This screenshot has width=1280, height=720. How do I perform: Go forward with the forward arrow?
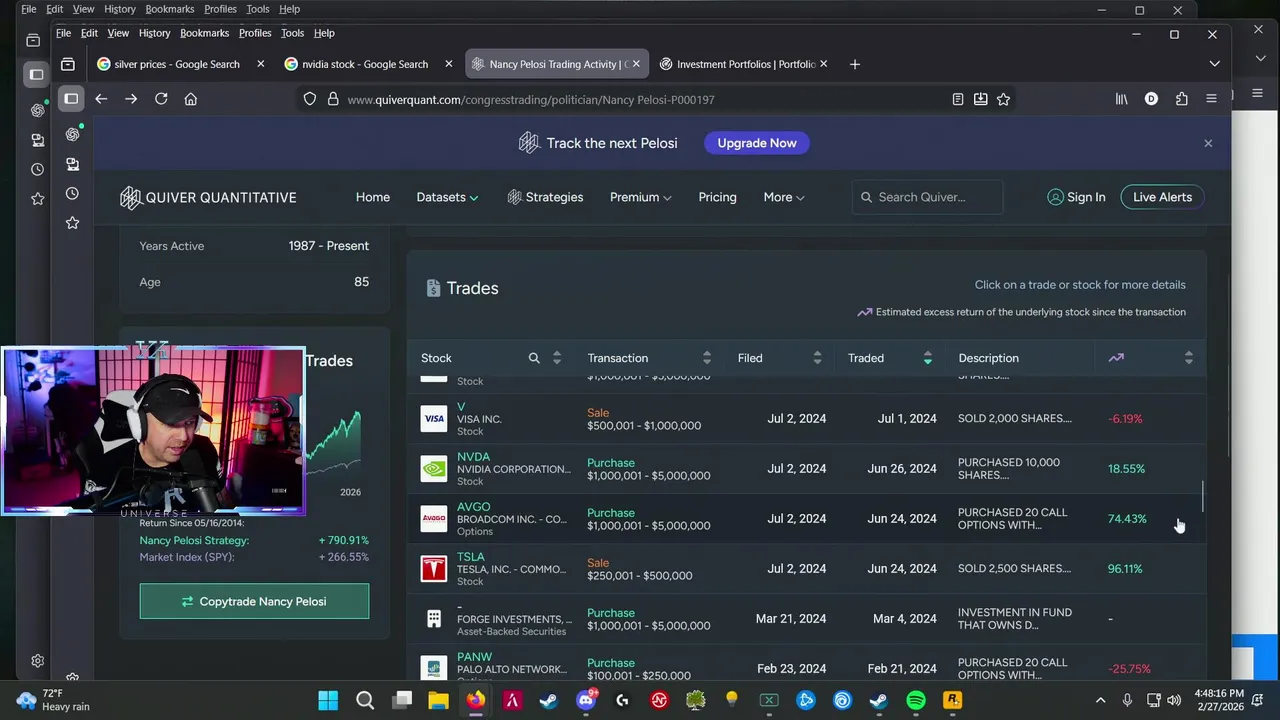coord(131,99)
